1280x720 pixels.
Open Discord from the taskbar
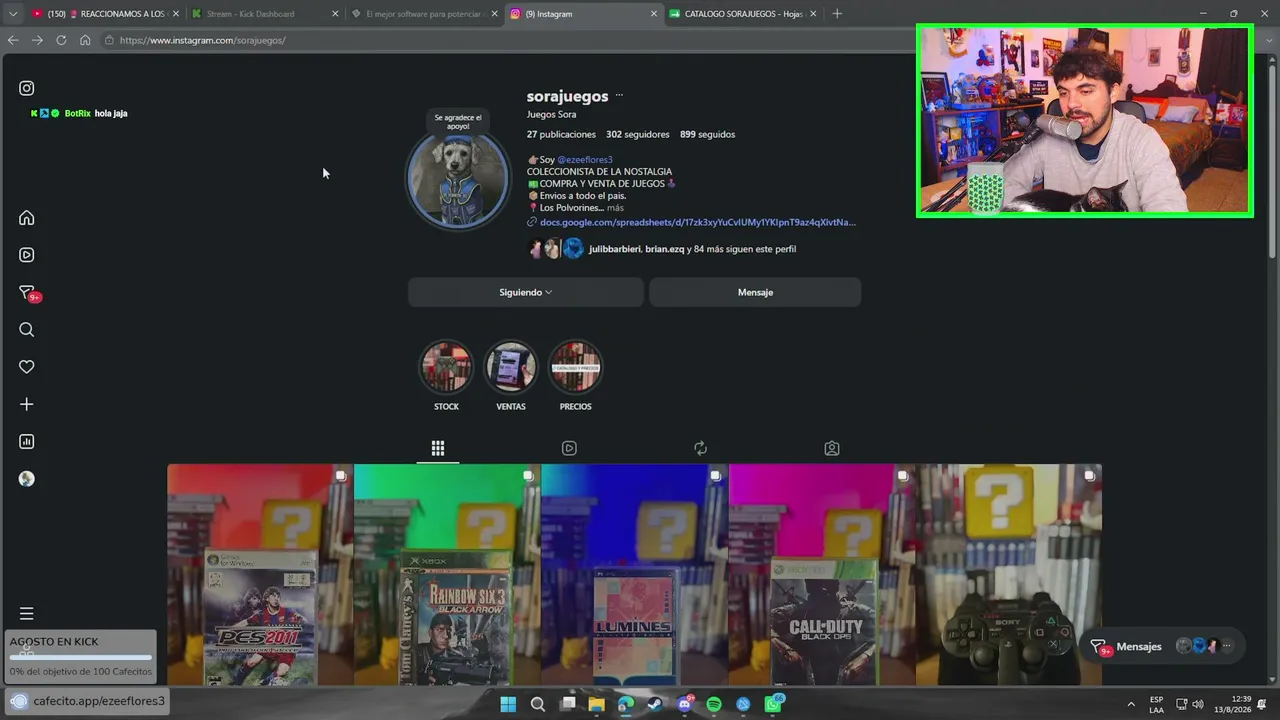[x=685, y=704]
